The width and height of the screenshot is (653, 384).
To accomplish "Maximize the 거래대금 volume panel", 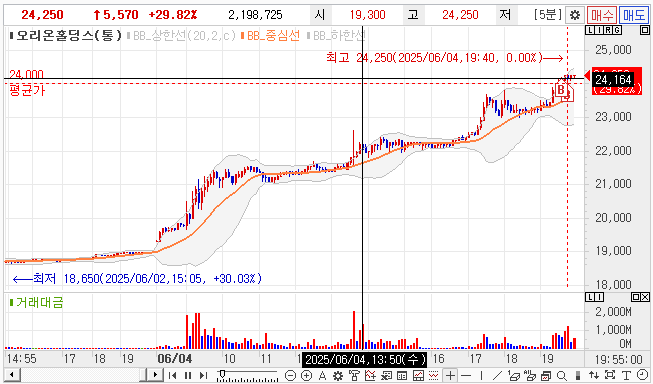I will (x=636, y=297).
